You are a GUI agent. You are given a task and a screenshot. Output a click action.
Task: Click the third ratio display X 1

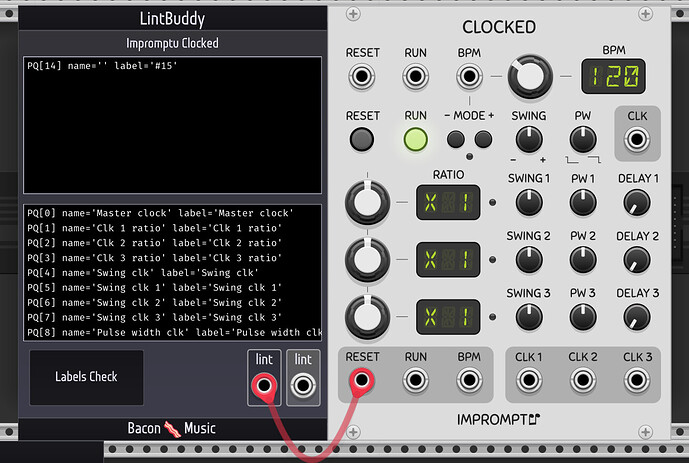448,317
